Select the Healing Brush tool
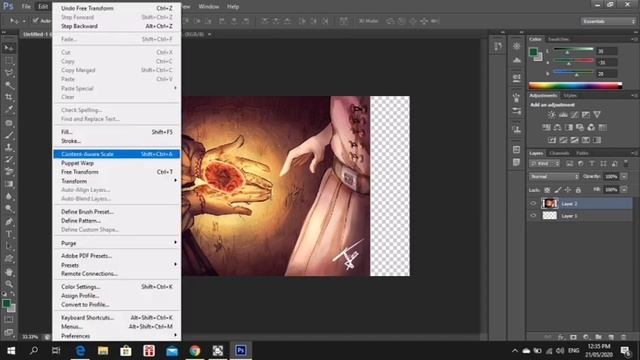 click(9, 122)
